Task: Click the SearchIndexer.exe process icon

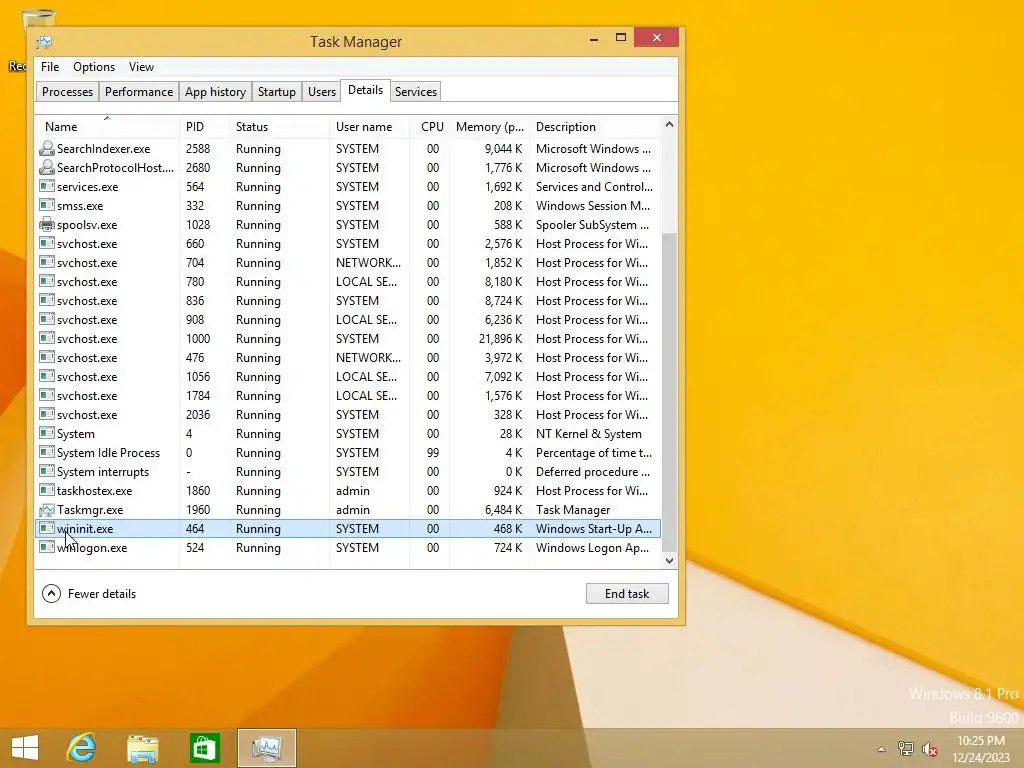Action: [46, 148]
